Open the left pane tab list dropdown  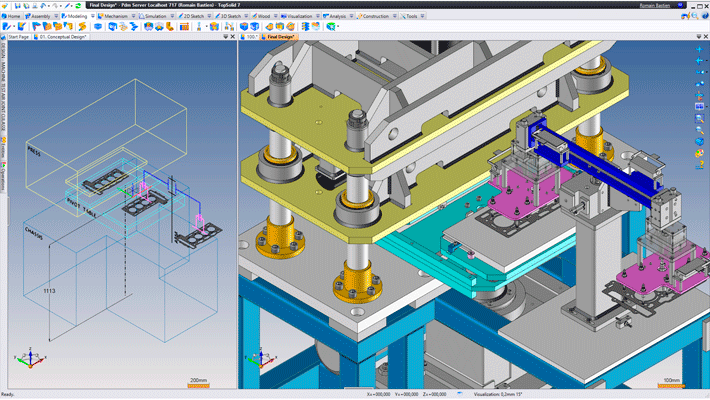(224, 36)
